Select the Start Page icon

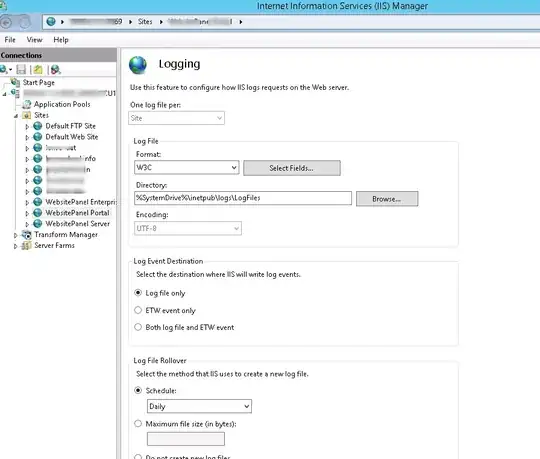[x=15, y=82]
